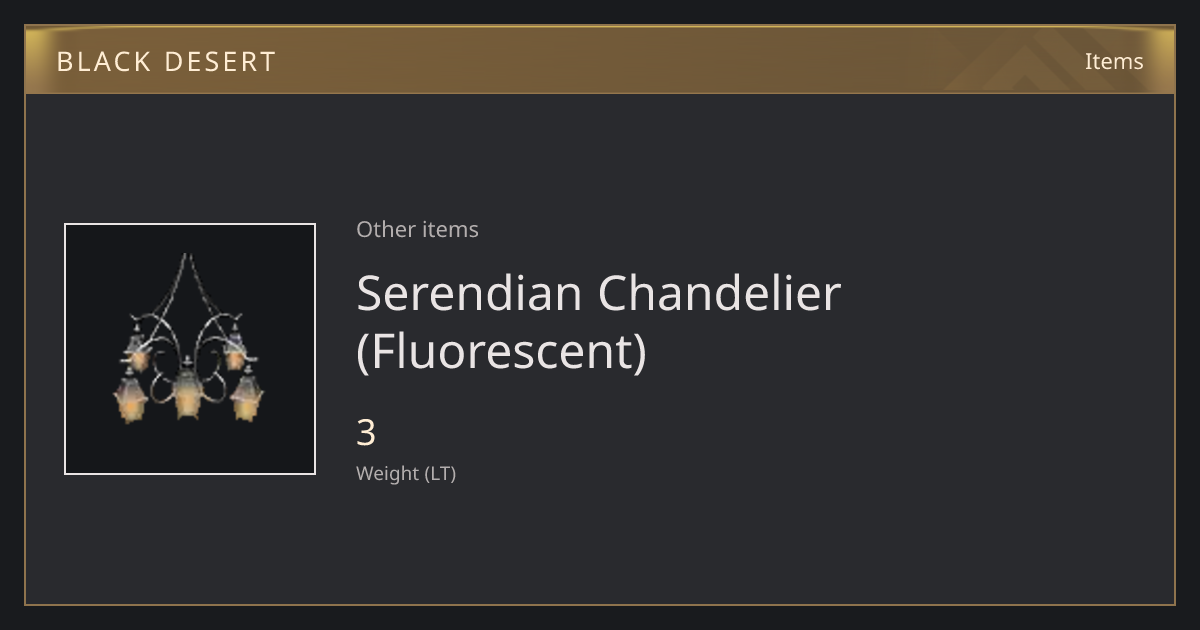Click the word "Serendian" in the item name

[469, 292]
